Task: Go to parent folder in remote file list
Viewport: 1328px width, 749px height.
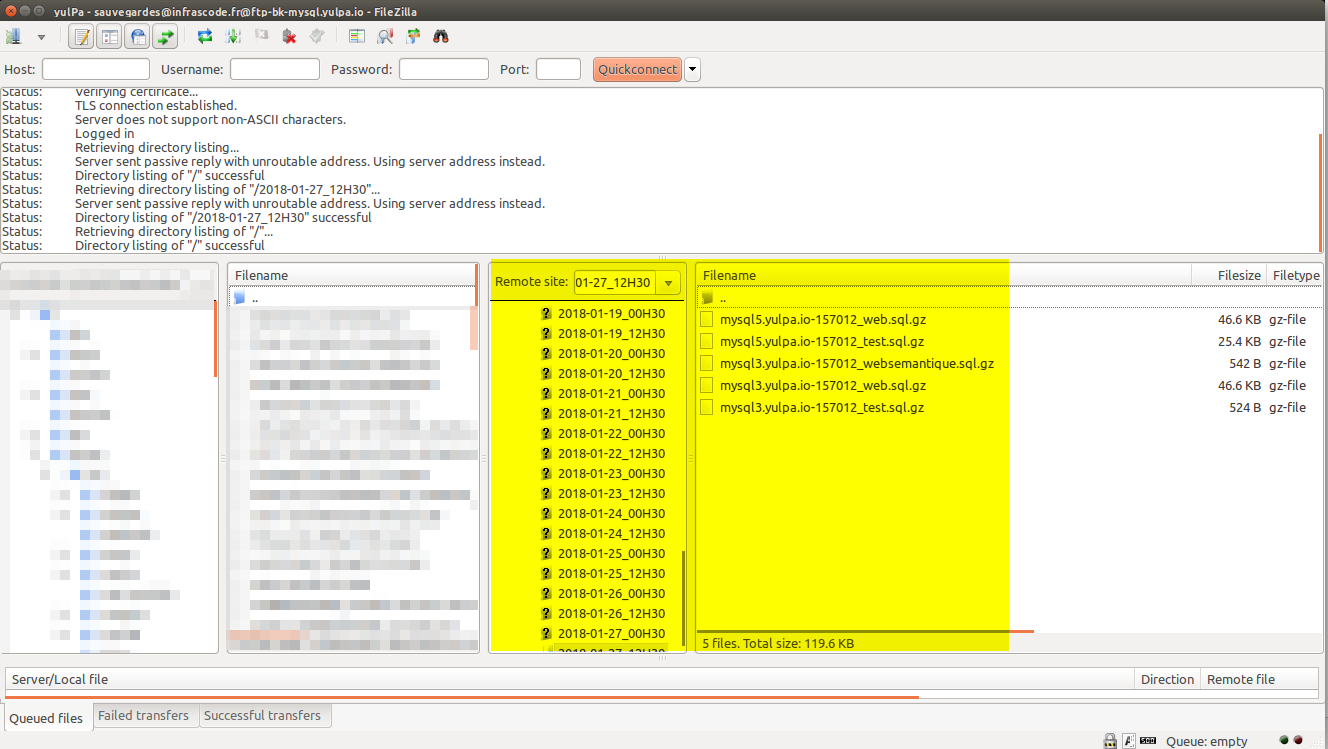Action: coord(1009,297)
